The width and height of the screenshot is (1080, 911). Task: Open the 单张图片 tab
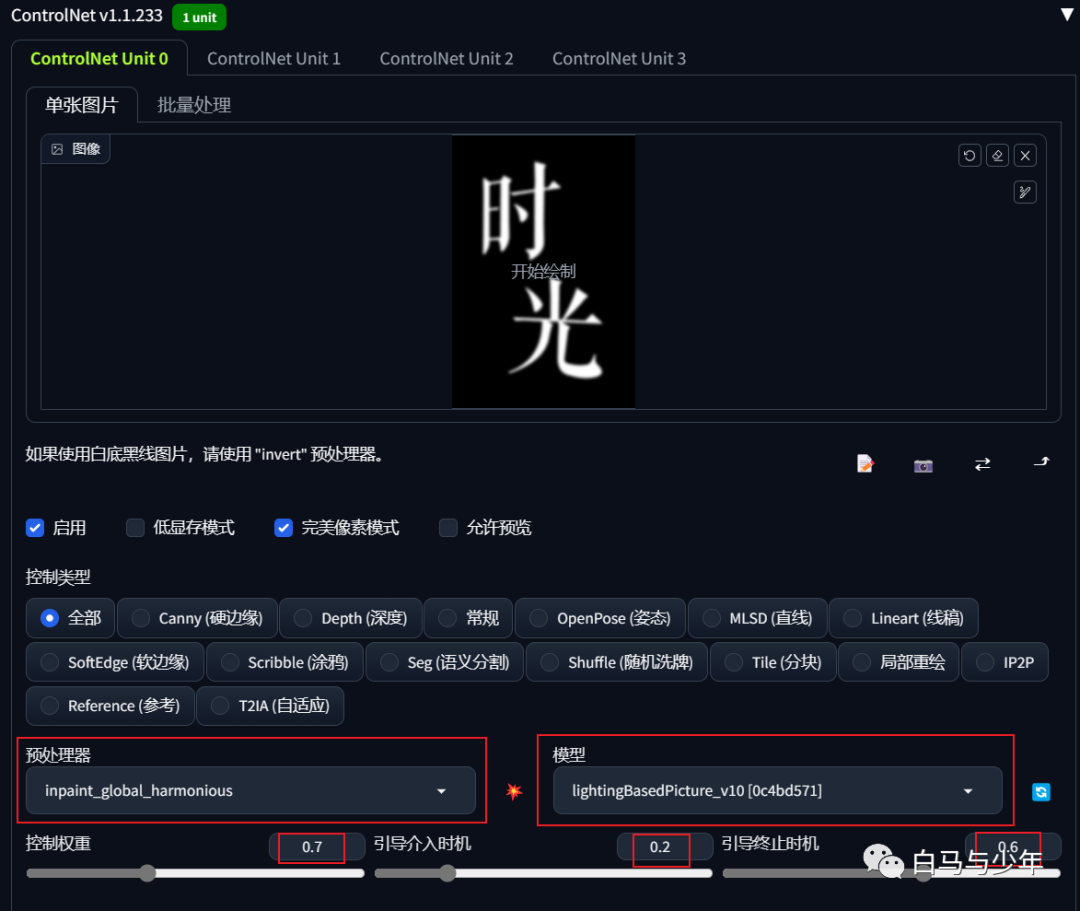pos(82,105)
